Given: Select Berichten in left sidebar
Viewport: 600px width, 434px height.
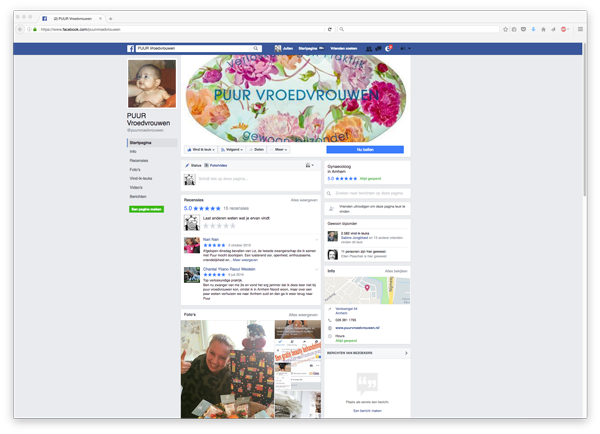Looking at the screenshot, I should click(138, 196).
